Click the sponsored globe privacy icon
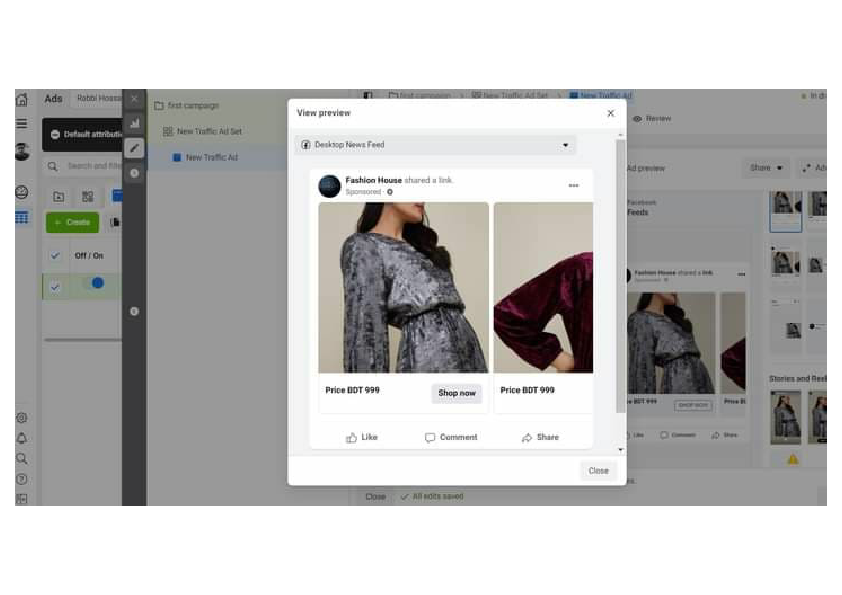842x595 pixels. (x=390, y=192)
